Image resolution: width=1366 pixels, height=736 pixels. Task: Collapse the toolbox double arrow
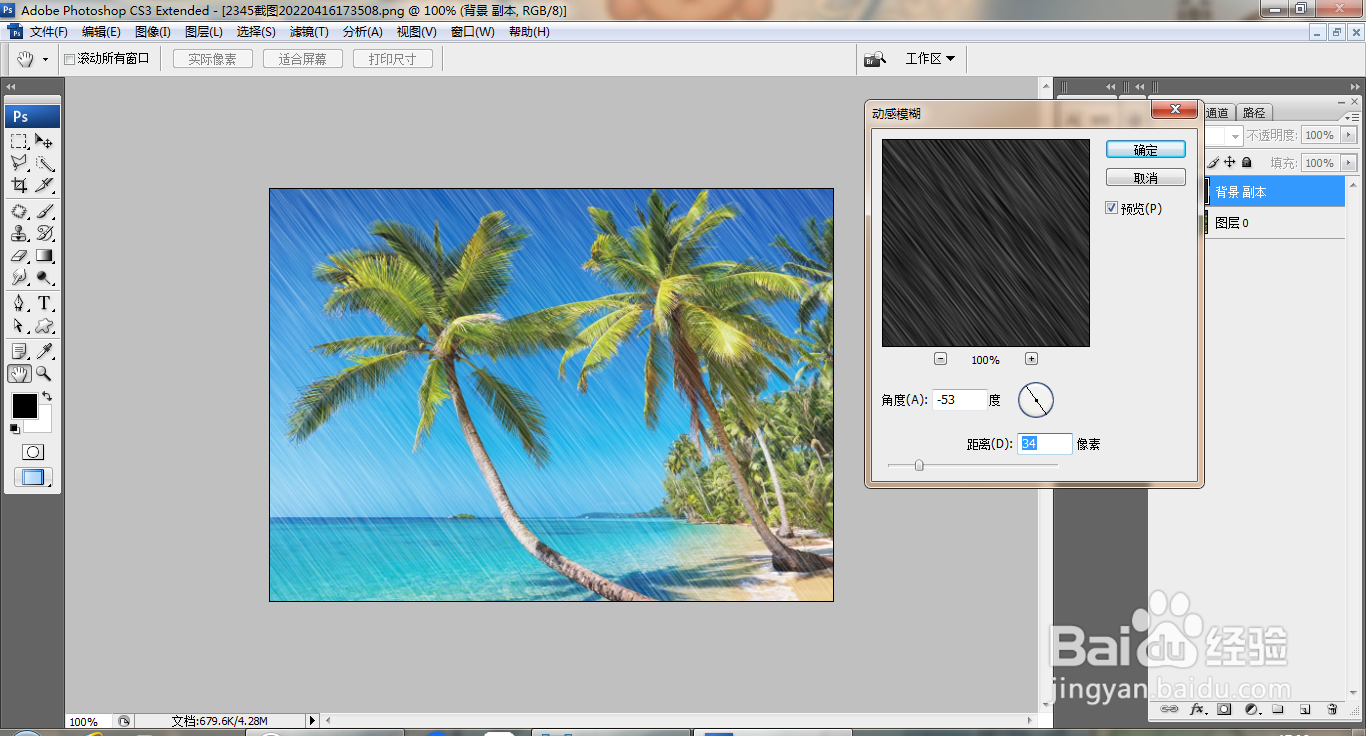click(11, 87)
